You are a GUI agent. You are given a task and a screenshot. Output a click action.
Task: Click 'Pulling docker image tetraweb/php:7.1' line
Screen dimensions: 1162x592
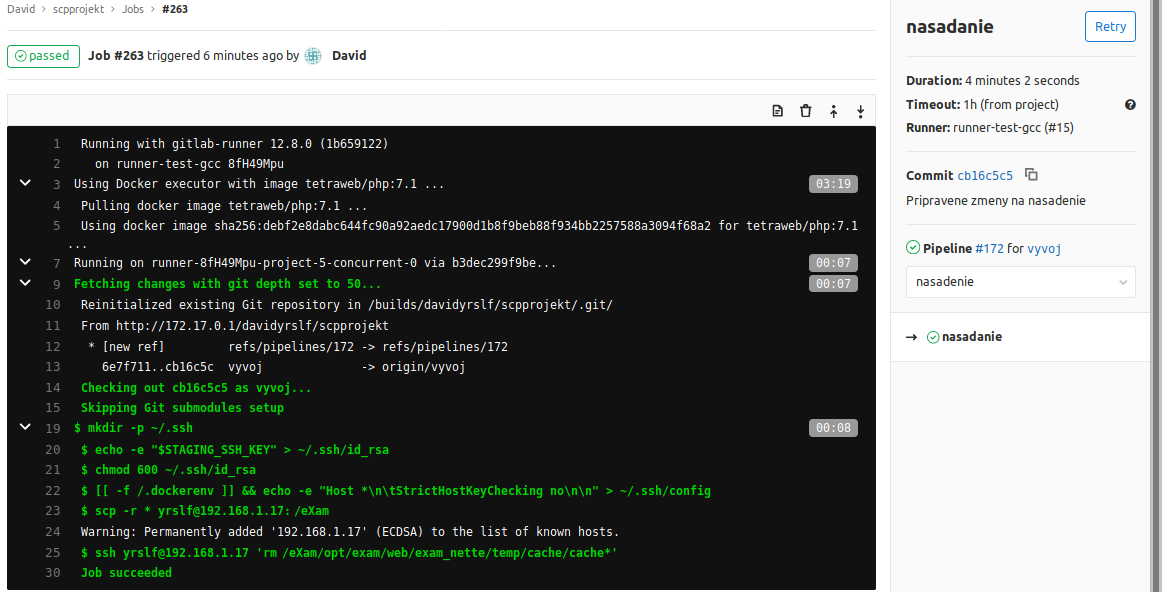[x=224, y=206]
